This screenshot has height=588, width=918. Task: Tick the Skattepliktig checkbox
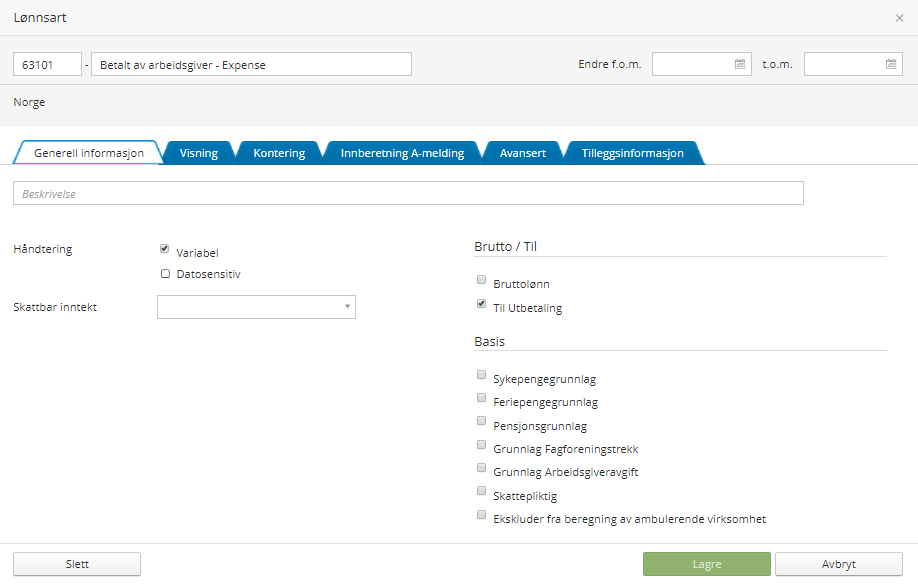point(481,491)
